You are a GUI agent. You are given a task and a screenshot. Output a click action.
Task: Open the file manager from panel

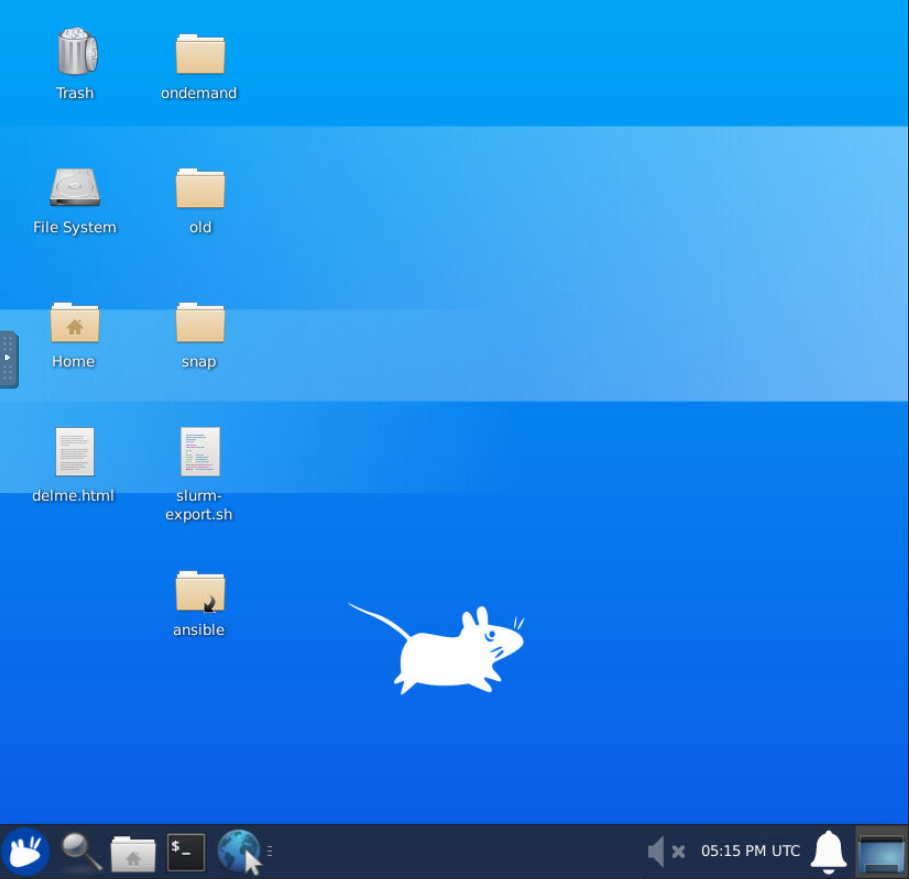pyautogui.click(x=133, y=853)
